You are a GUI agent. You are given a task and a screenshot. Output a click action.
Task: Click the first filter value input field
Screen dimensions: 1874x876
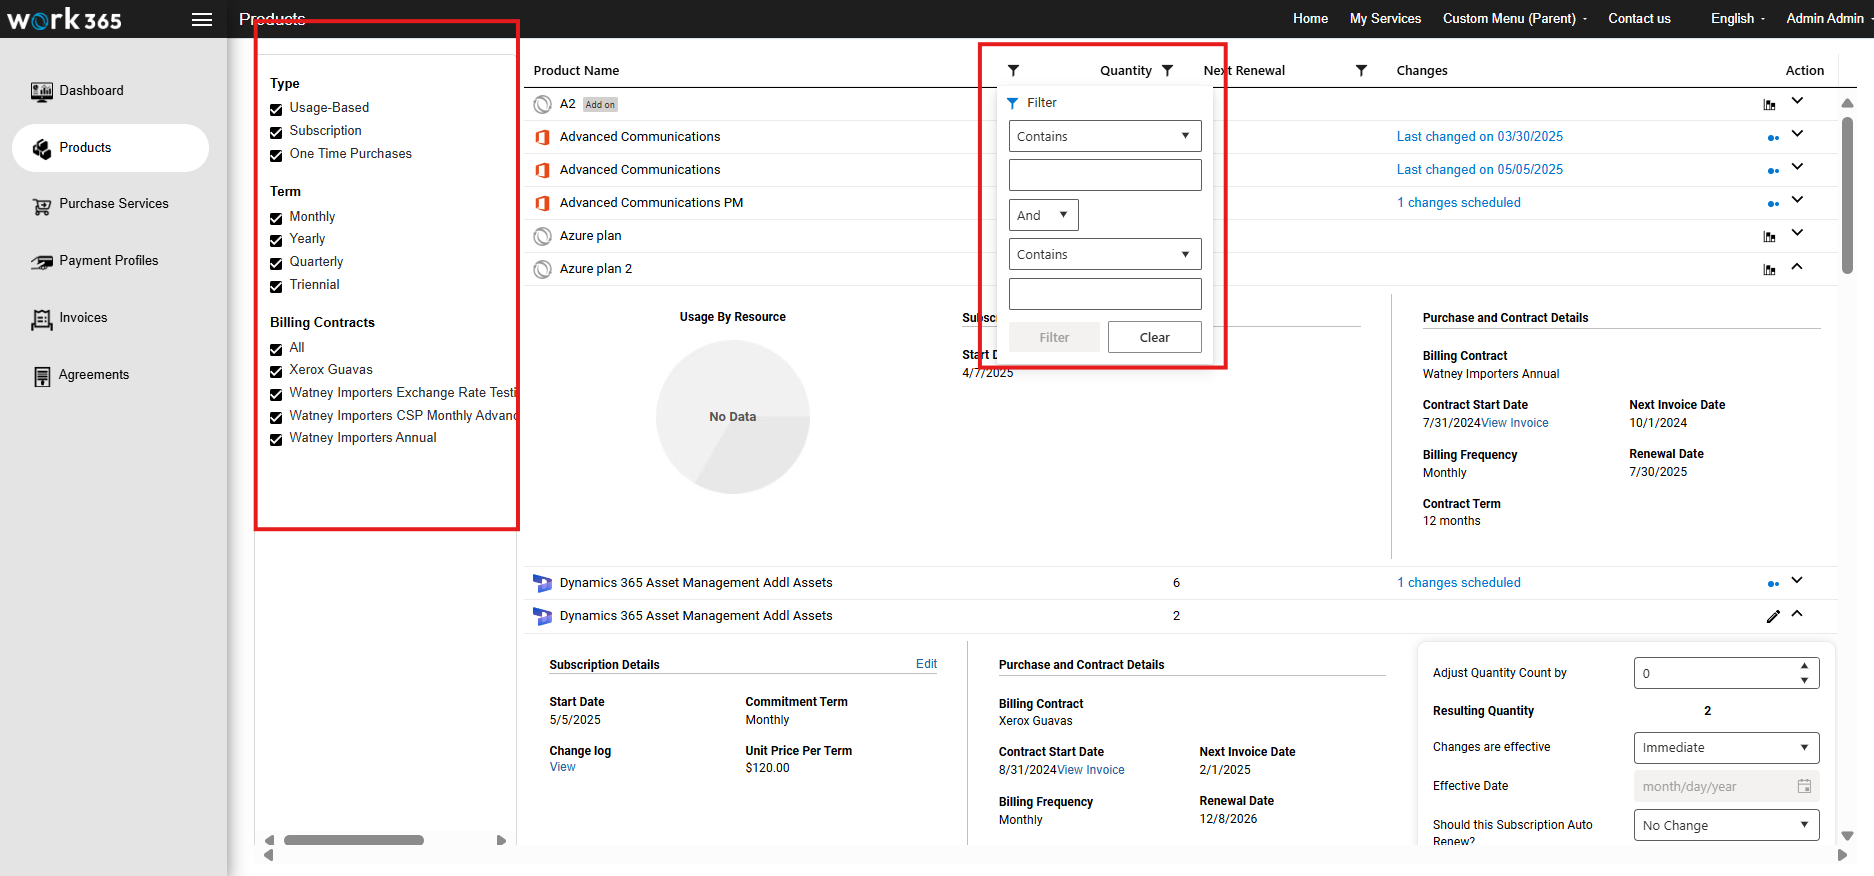(x=1105, y=175)
